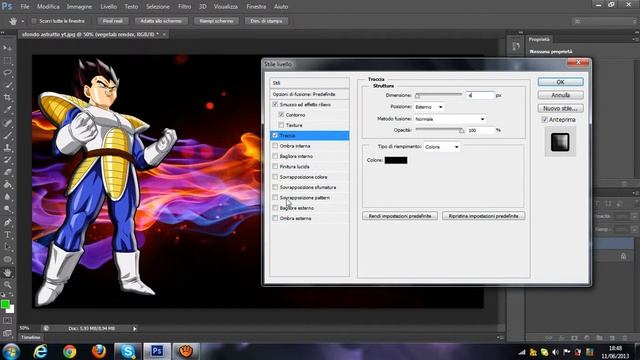Switch to the Proprietà panel tab

[x=539, y=40]
